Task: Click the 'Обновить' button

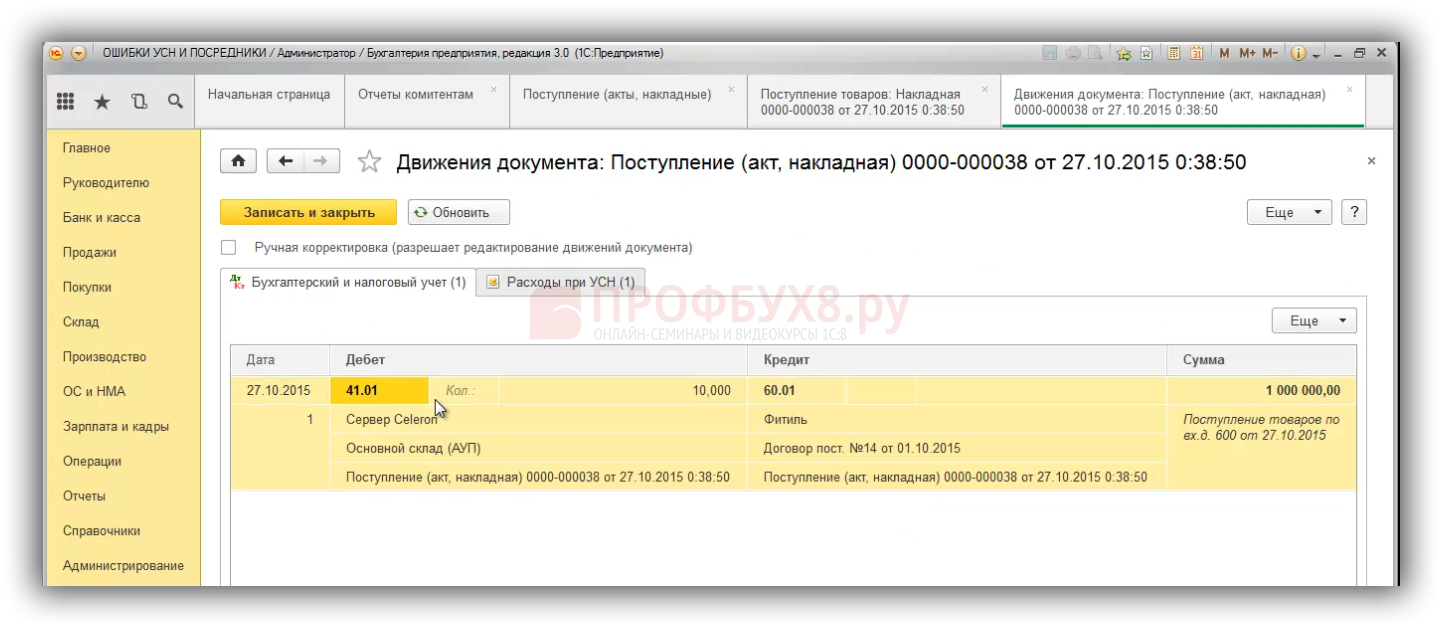Action: (x=459, y=212)
